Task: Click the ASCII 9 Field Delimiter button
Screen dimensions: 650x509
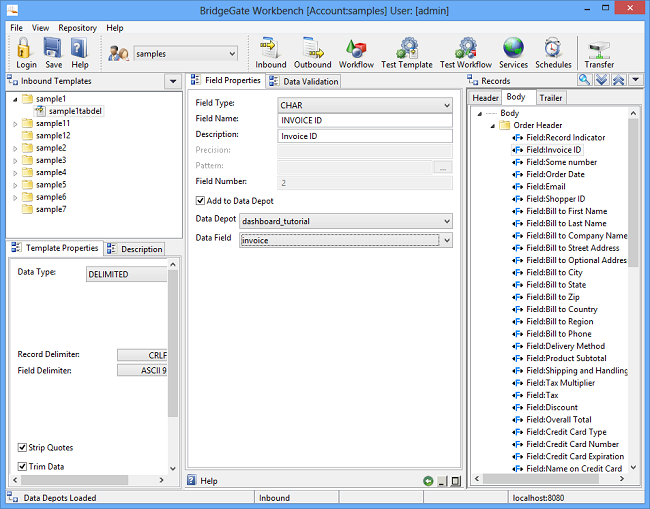Action: [x=142, y=370]
